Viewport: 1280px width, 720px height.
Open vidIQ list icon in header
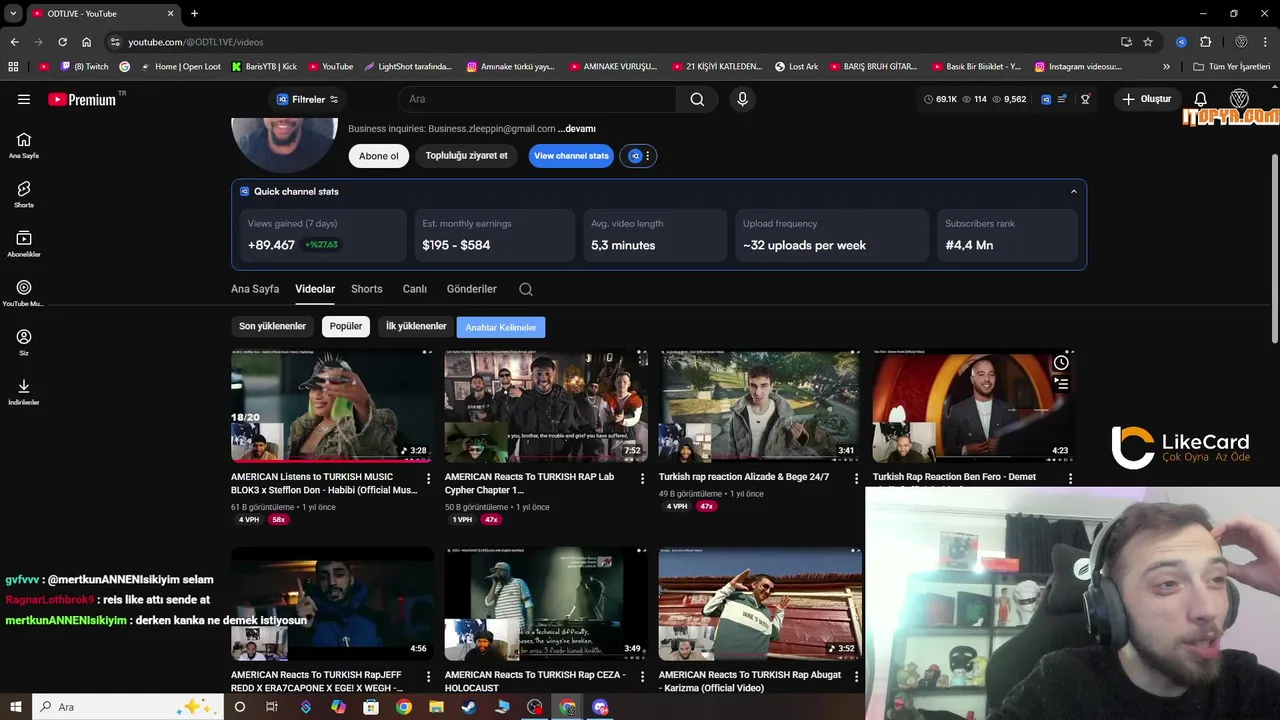pos(1062,99)
